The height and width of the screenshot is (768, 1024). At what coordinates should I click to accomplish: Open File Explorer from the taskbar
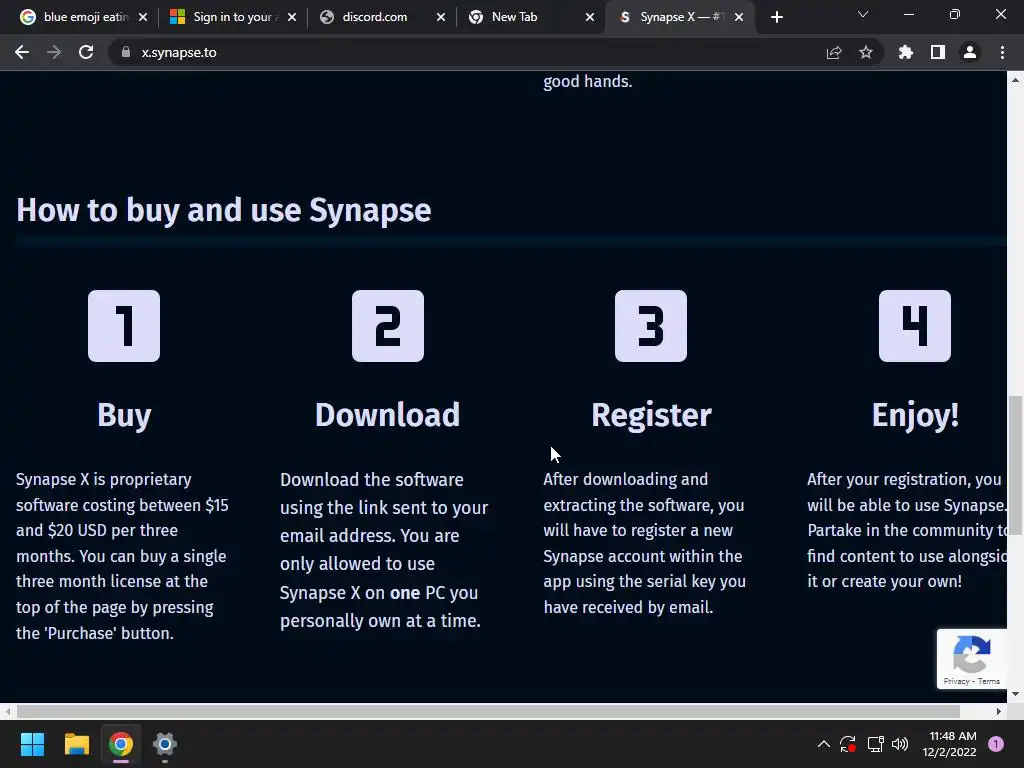pos(76,744)
